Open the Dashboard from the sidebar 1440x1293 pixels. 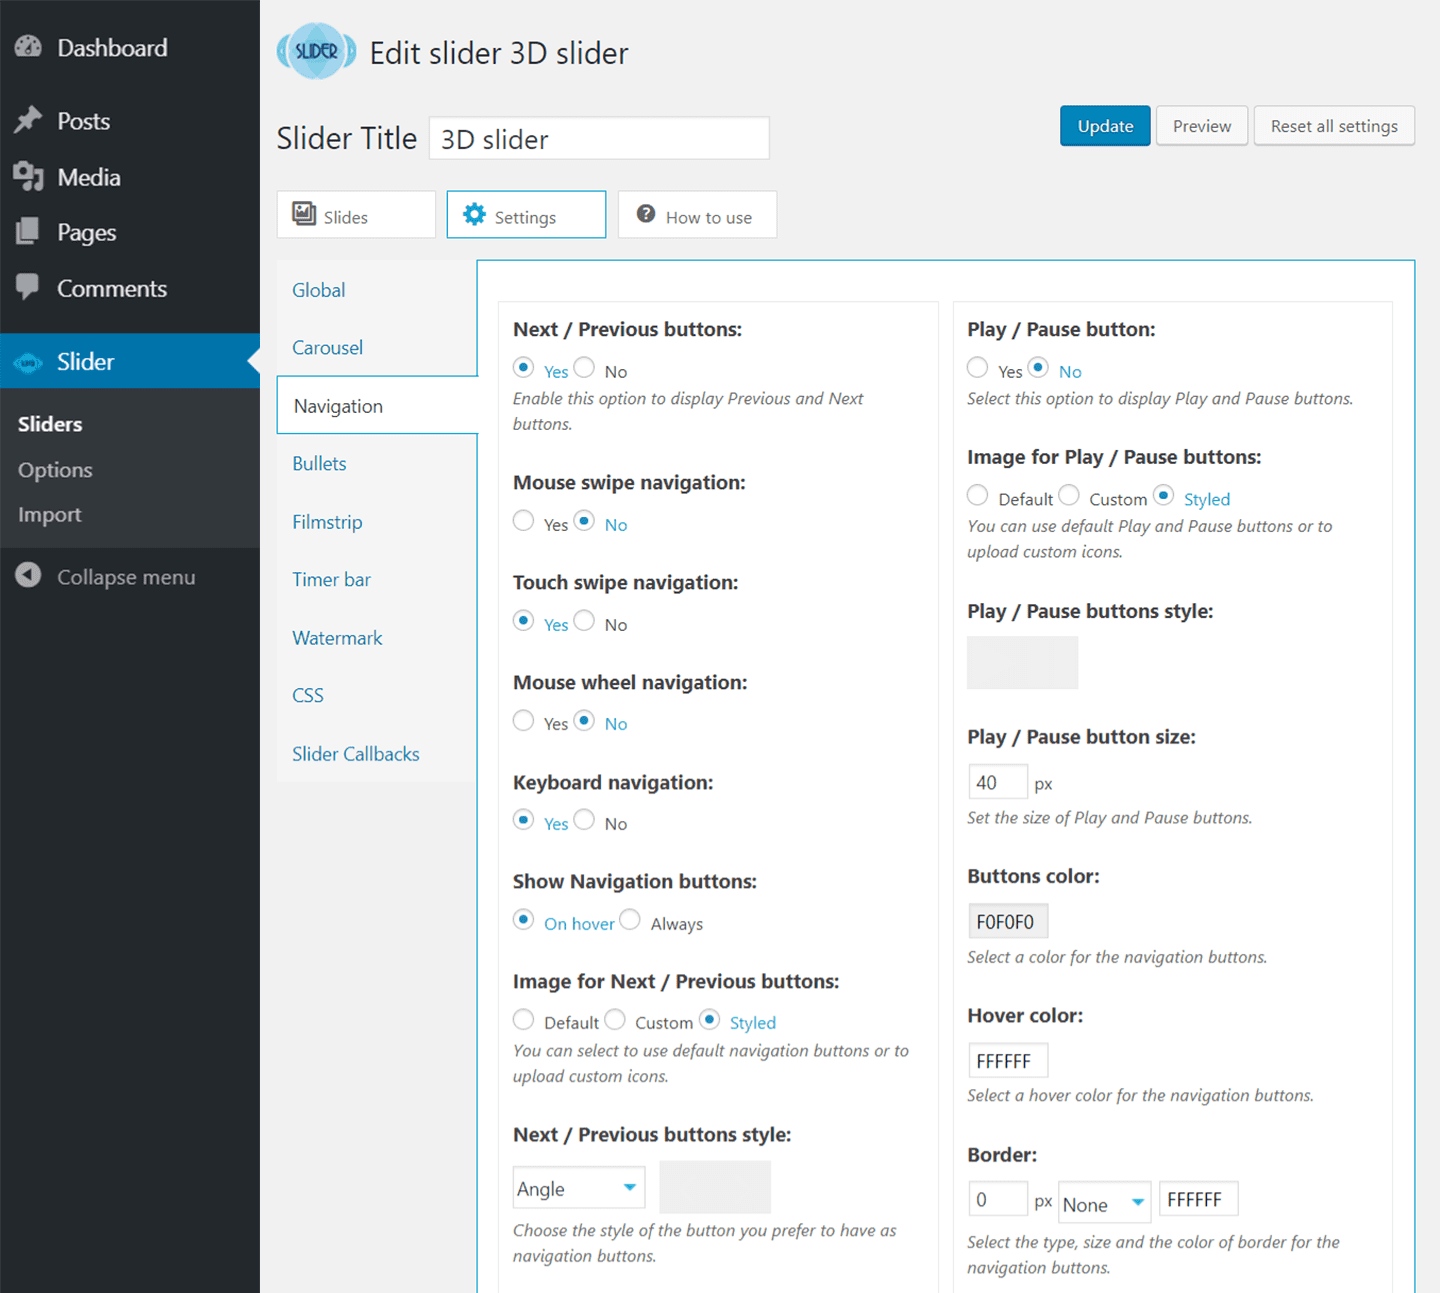tap(27, 47)
